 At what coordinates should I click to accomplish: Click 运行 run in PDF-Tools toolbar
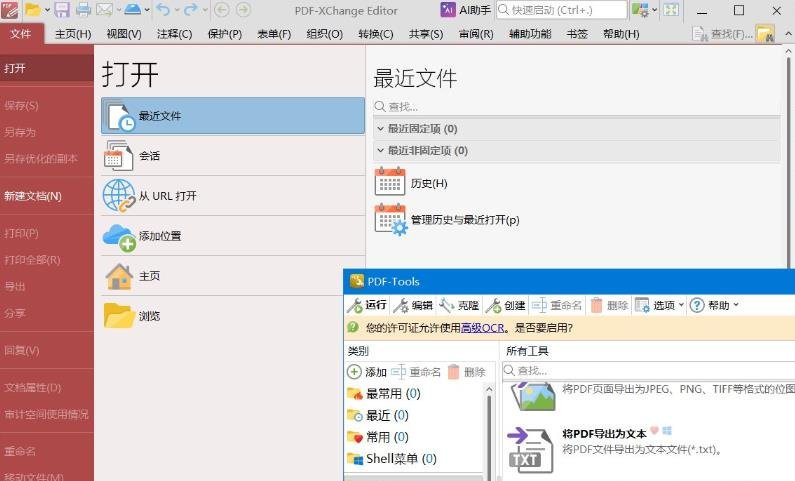(x=367, y=305)
